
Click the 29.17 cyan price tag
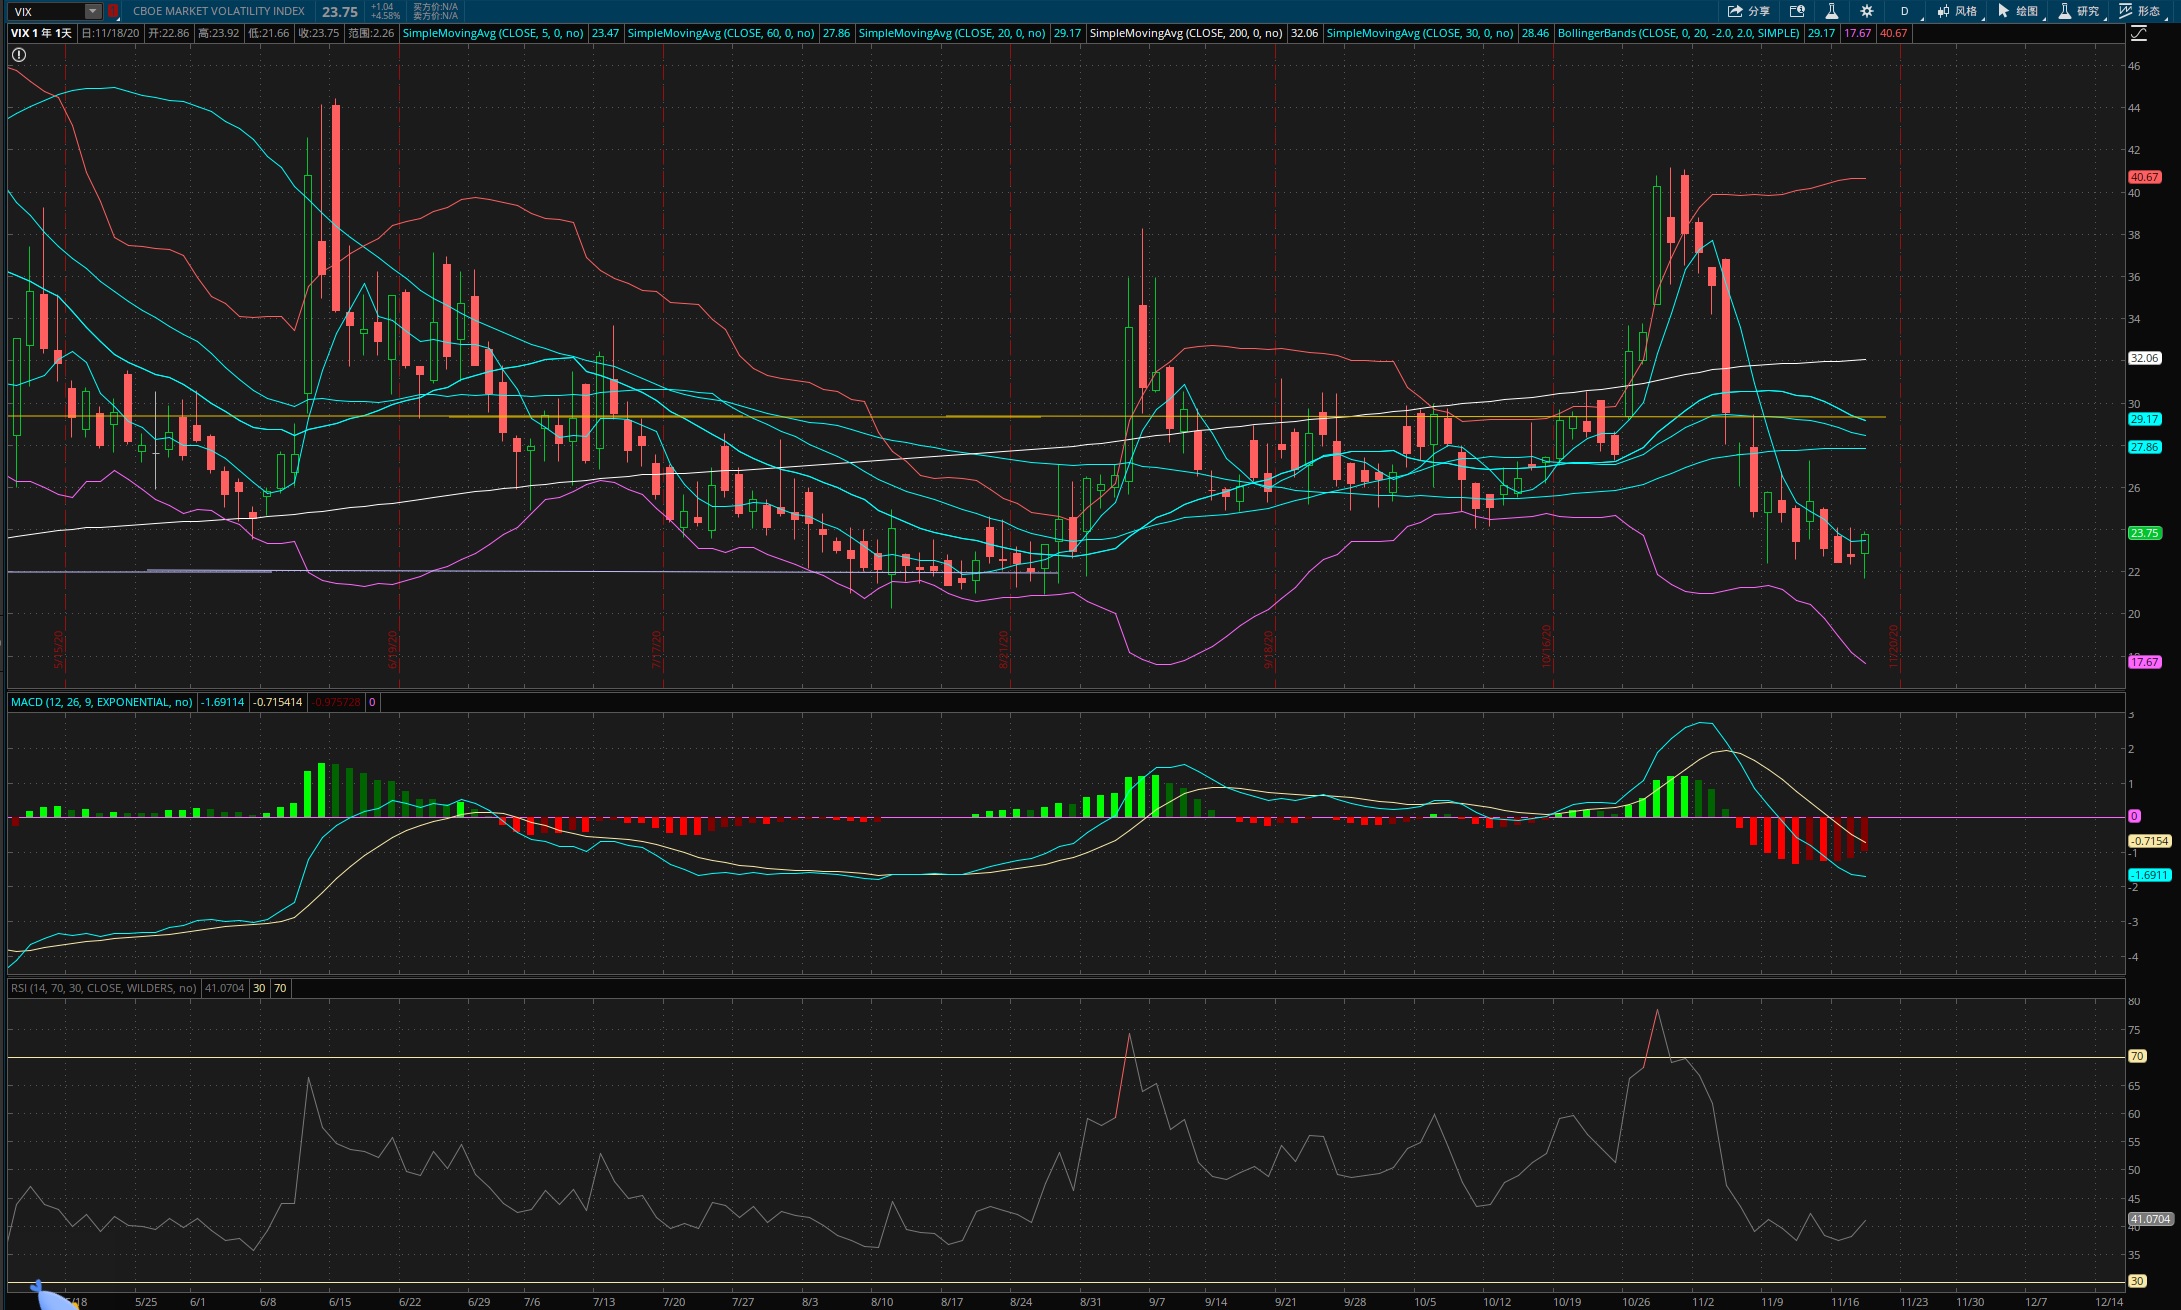(2144, 419)
